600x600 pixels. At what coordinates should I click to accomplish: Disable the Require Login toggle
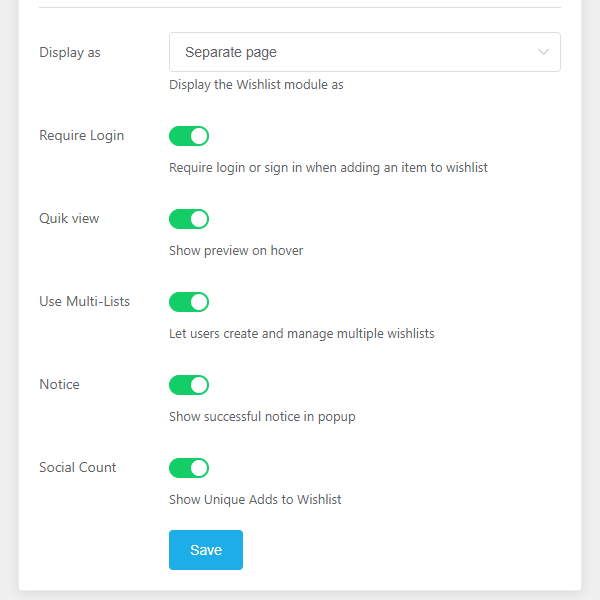click(189, 136)
